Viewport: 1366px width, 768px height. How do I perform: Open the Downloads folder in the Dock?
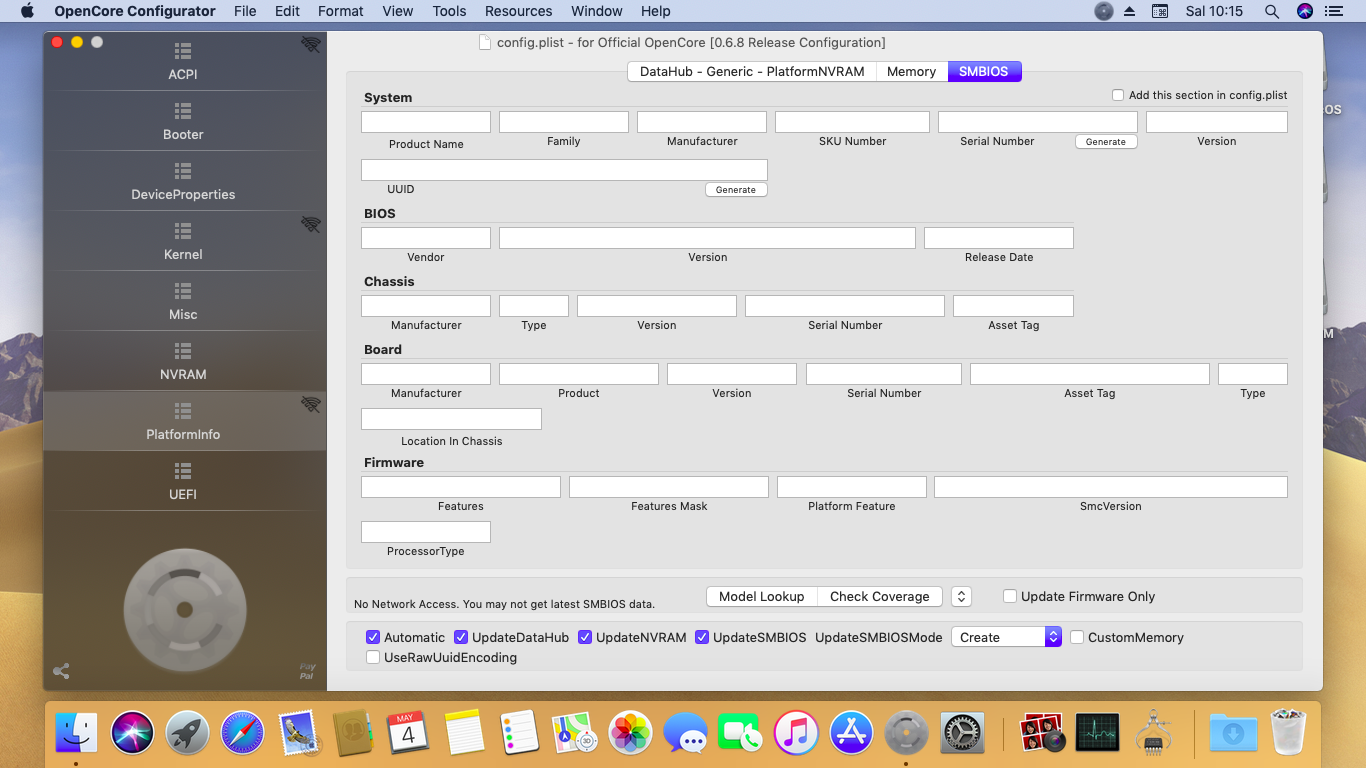1233,733
